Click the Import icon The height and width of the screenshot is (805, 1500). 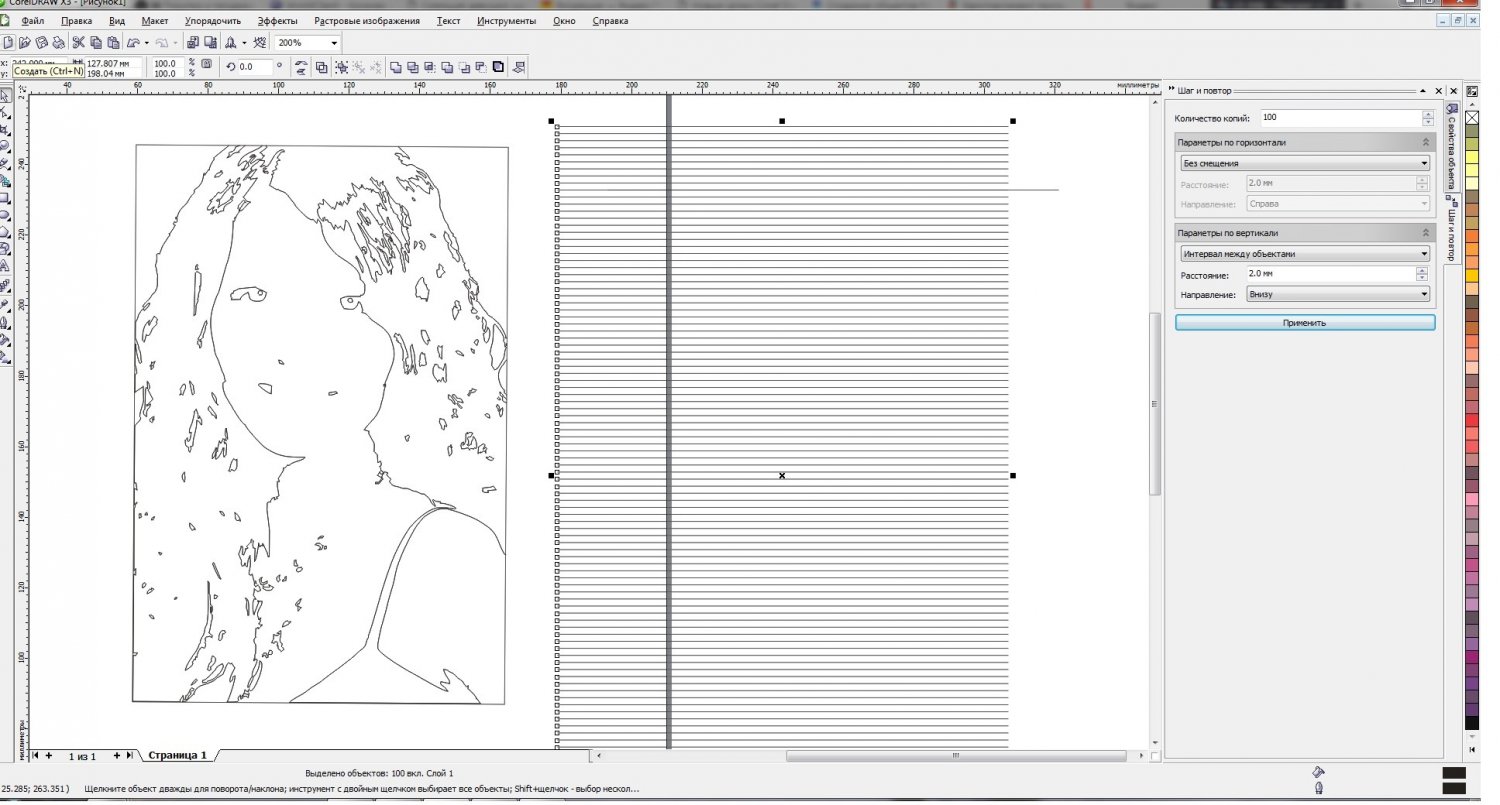[x=193, y=43]
